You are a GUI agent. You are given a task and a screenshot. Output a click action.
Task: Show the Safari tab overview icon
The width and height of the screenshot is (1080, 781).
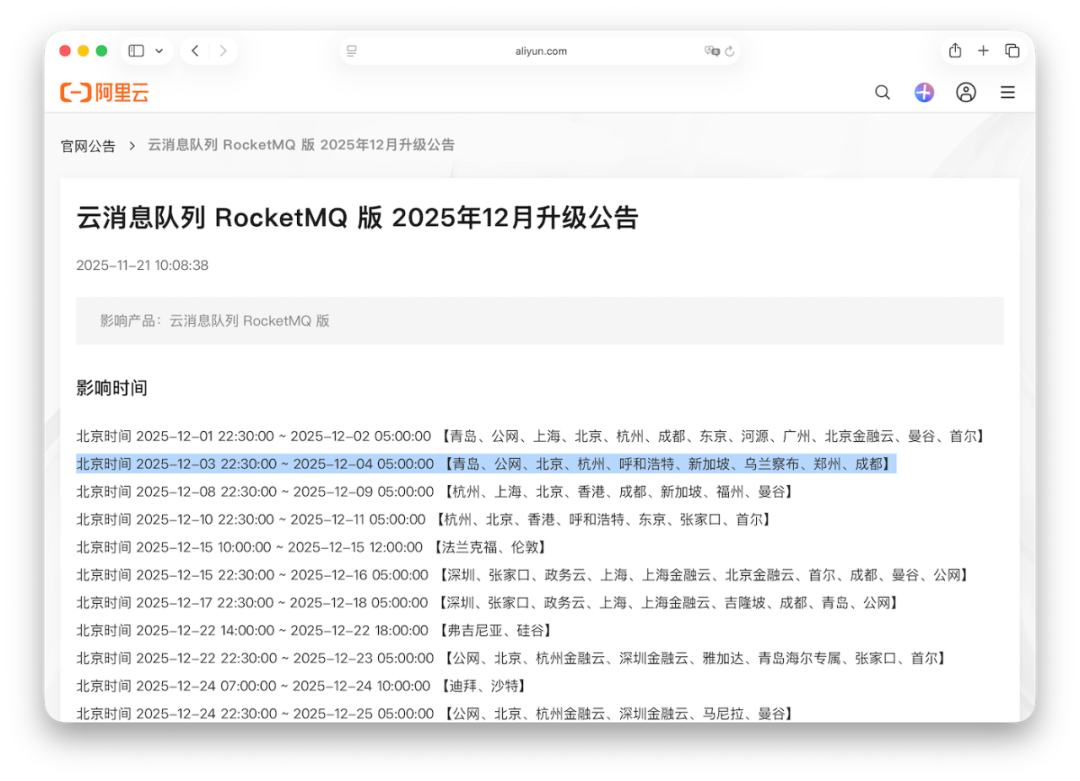click(1011, 50)
